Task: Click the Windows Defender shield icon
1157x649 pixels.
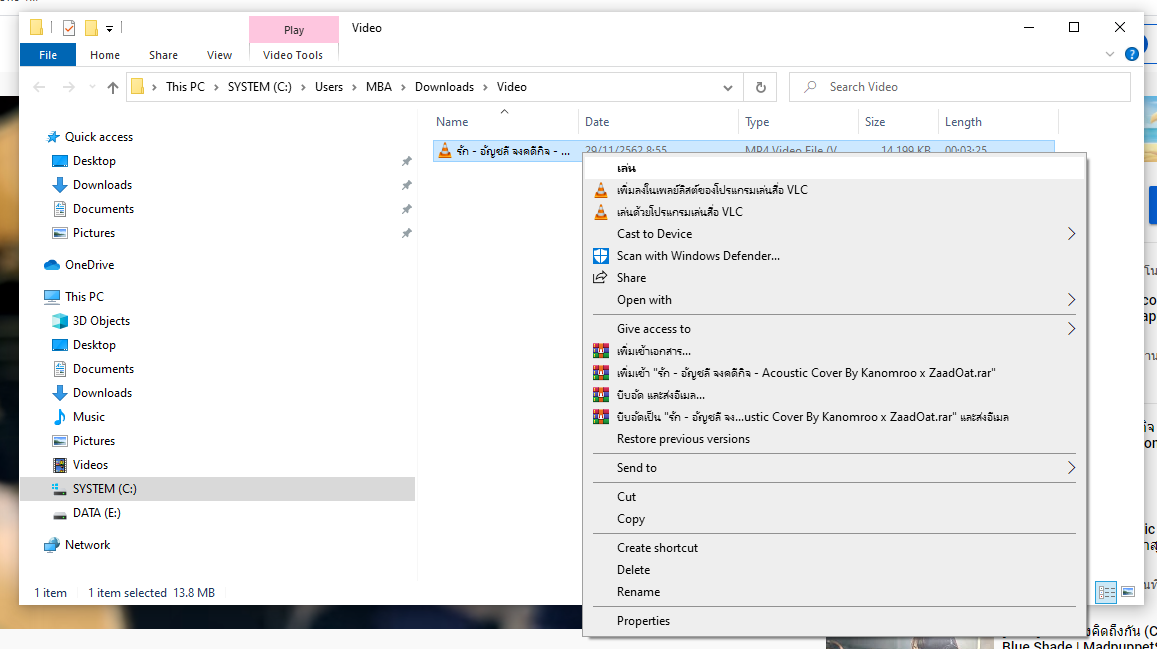Action: point(600,256)
